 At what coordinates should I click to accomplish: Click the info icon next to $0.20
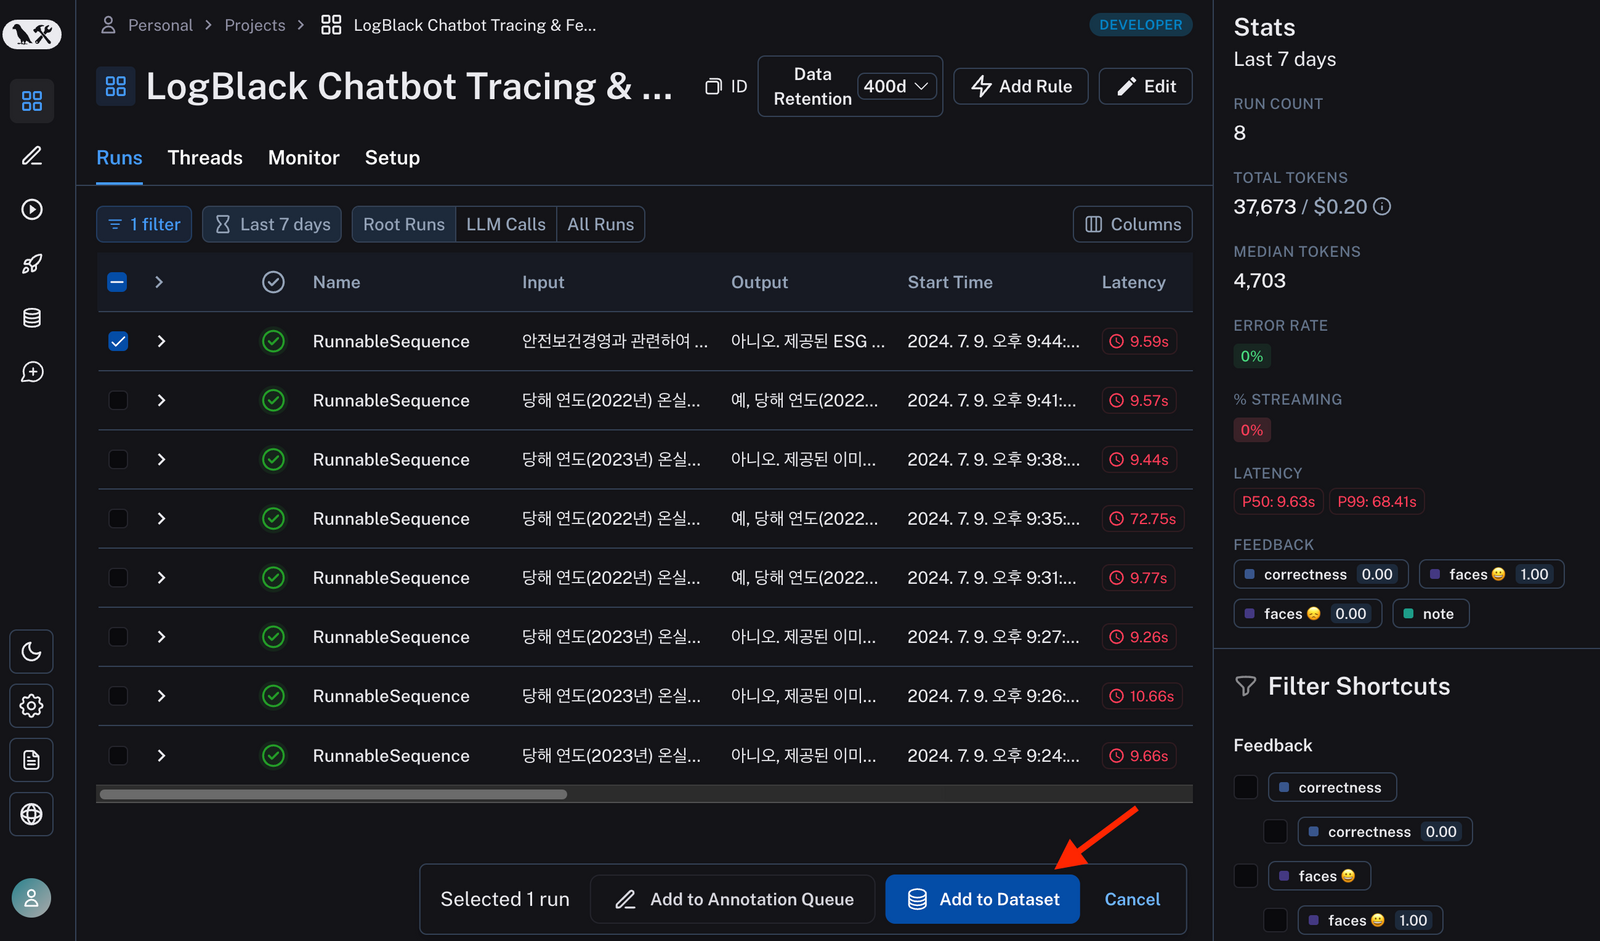pos(1382,206)
